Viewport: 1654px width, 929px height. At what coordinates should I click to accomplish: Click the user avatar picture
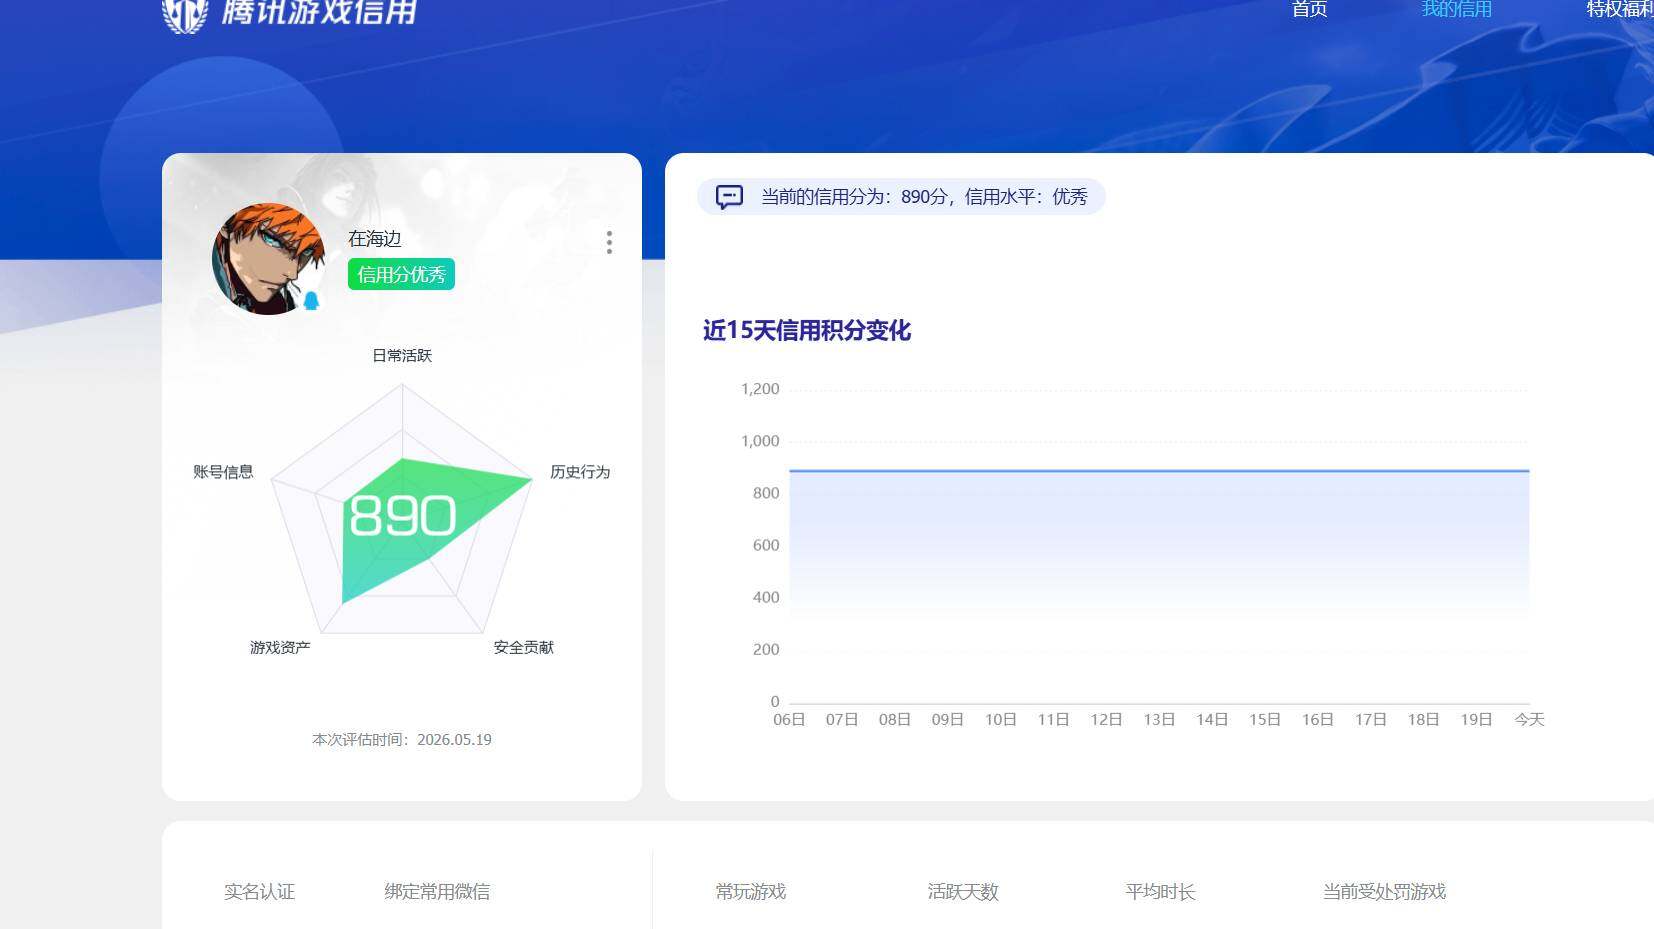tap(268, 259)
